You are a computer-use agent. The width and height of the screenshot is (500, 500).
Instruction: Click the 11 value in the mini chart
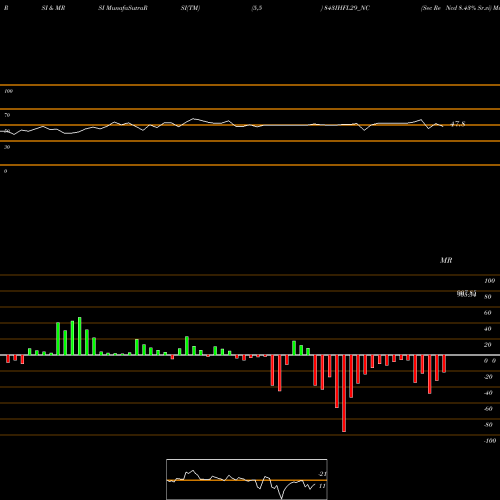[x=322, y=486]
